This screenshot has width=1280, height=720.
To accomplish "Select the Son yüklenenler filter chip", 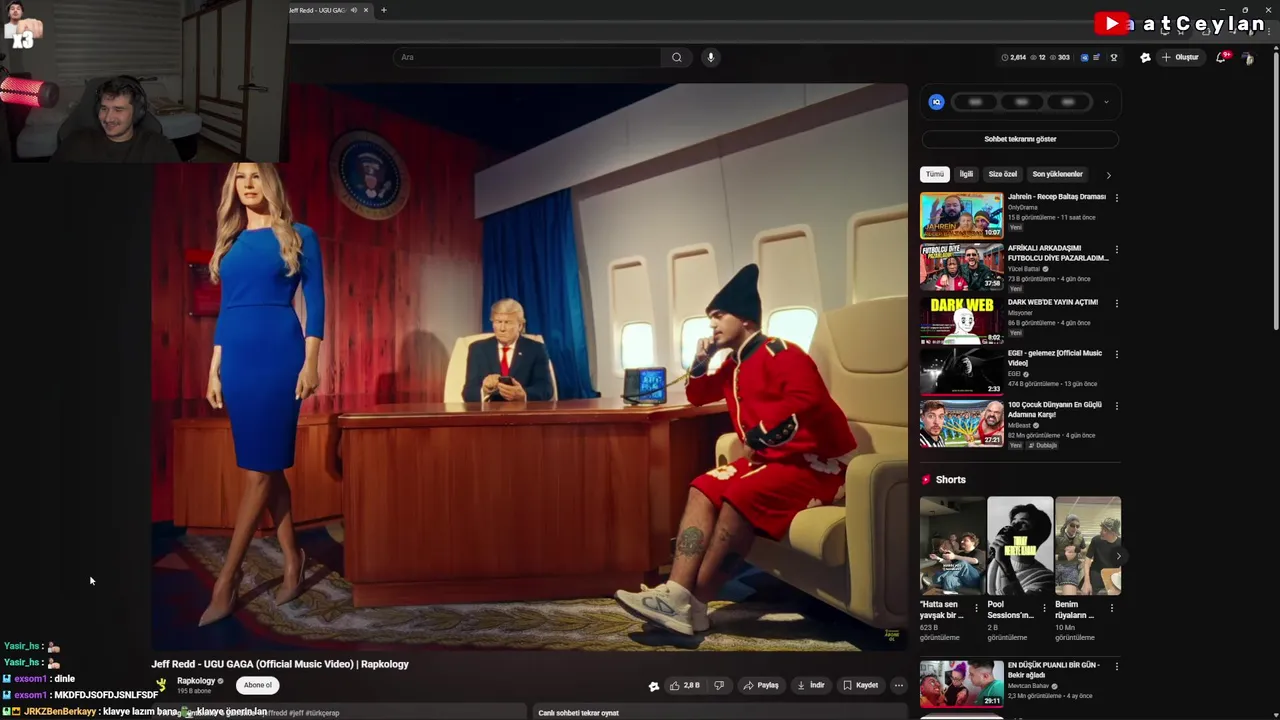I will click(x=1057, y=174).
